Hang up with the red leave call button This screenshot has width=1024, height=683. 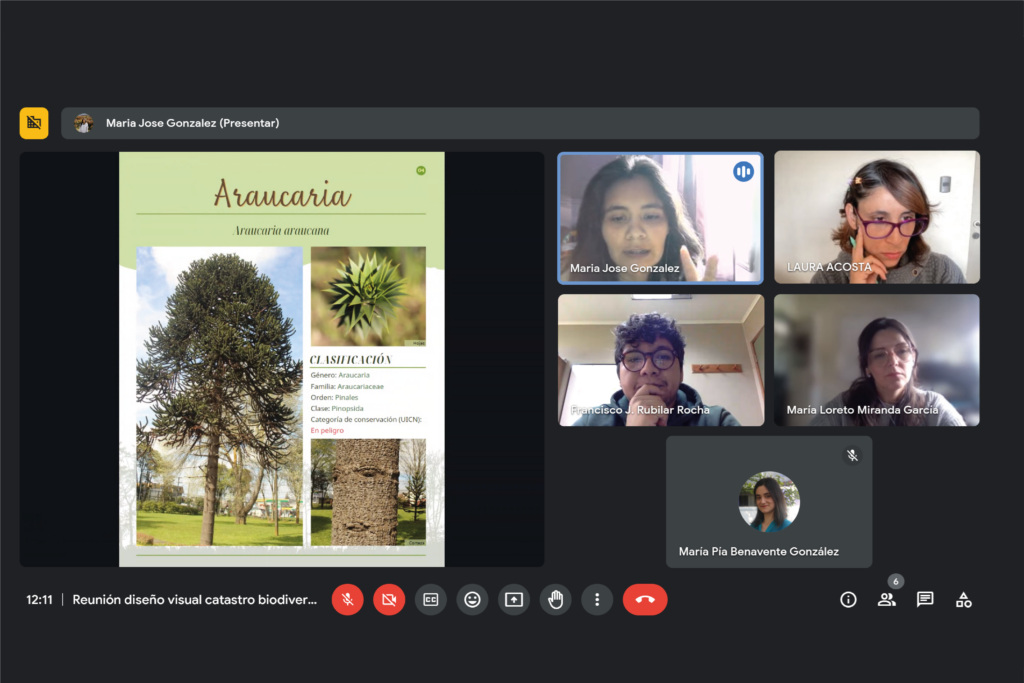[645, 600]
